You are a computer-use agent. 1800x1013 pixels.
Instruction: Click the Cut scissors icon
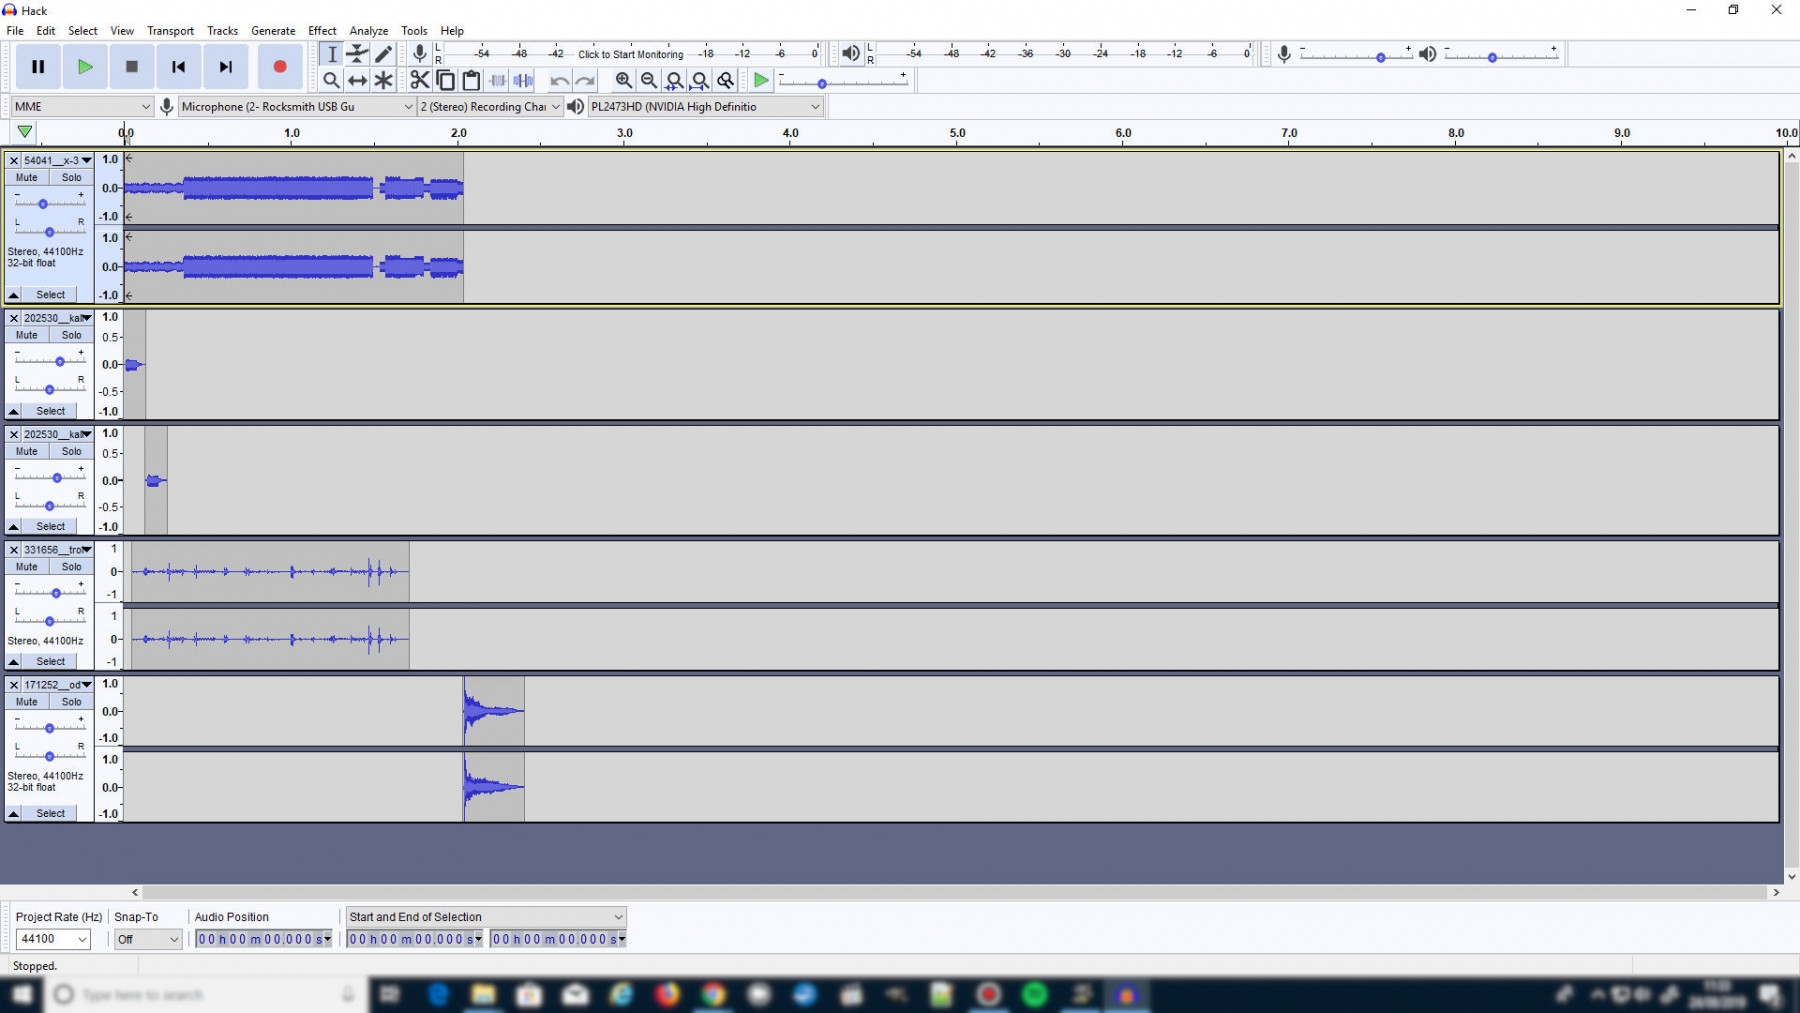tap(420, 80)
